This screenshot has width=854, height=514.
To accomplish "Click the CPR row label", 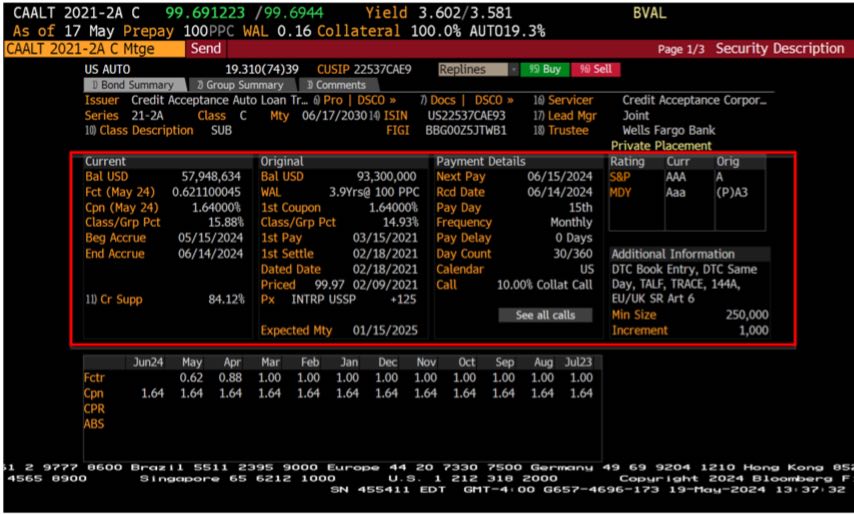I will tap(94, 409).
